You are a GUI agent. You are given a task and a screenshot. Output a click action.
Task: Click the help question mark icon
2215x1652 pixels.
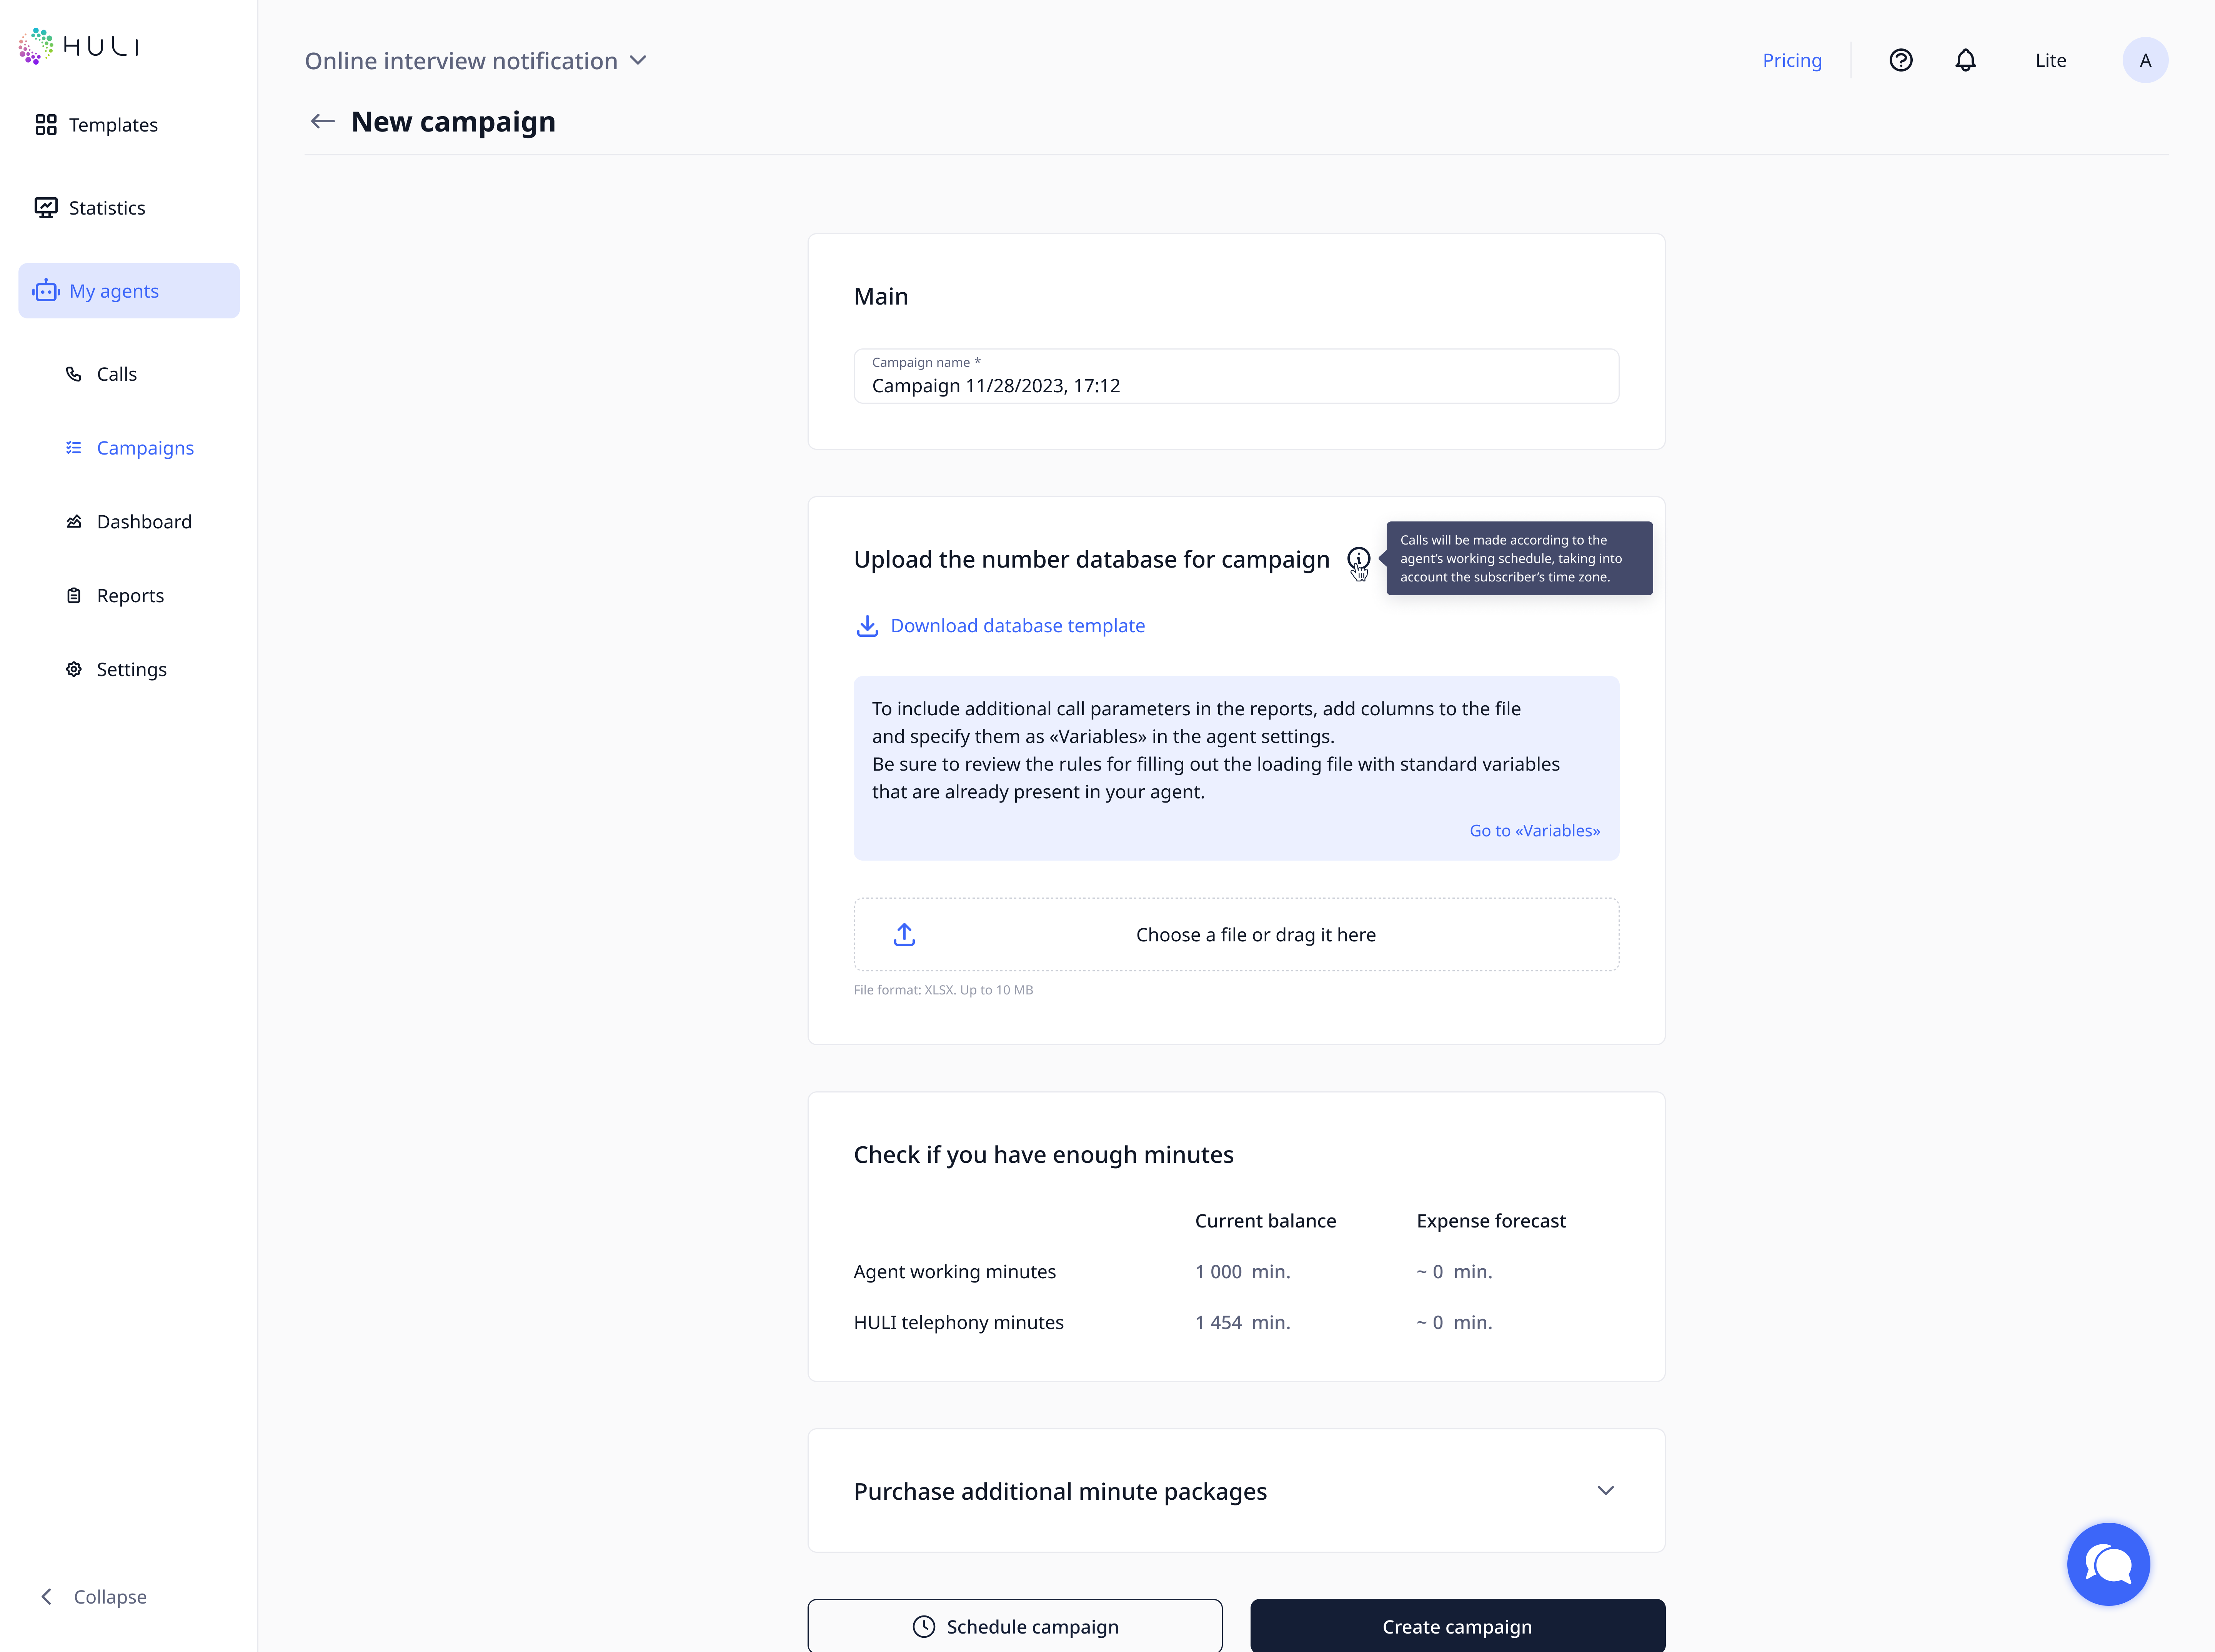[1900, 60]
